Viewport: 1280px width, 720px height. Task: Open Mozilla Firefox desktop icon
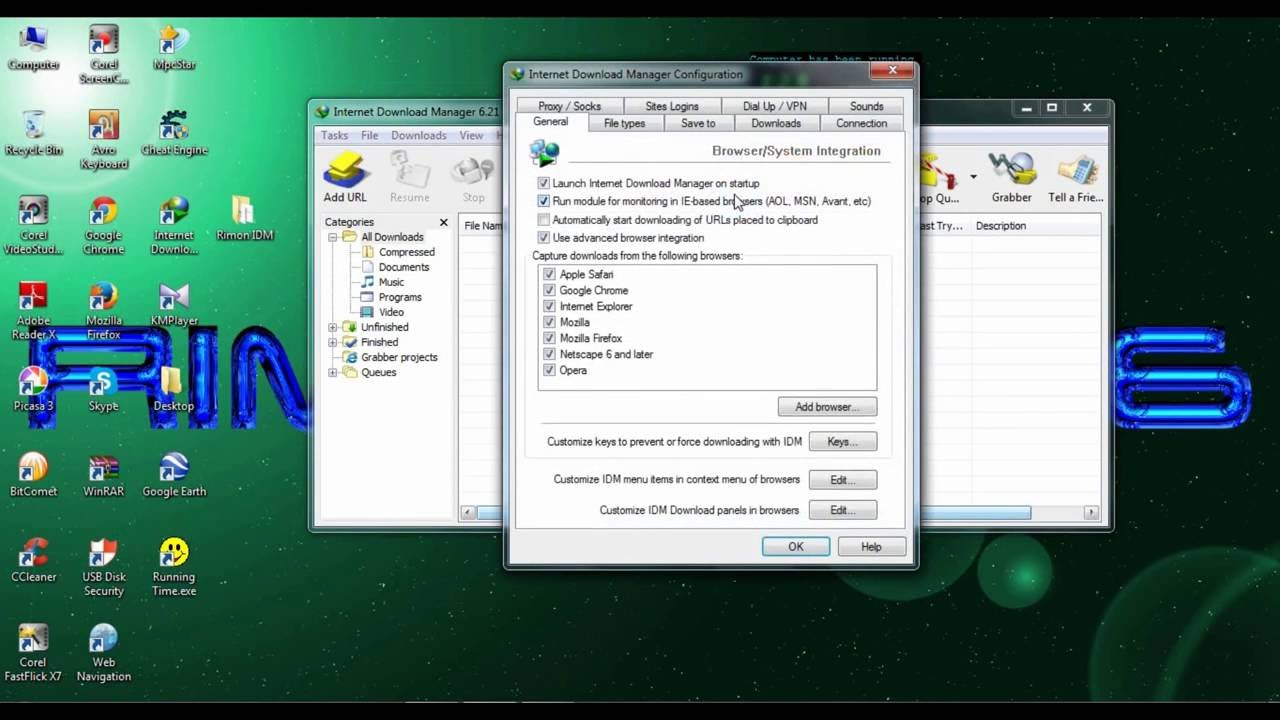coord(103,311)
